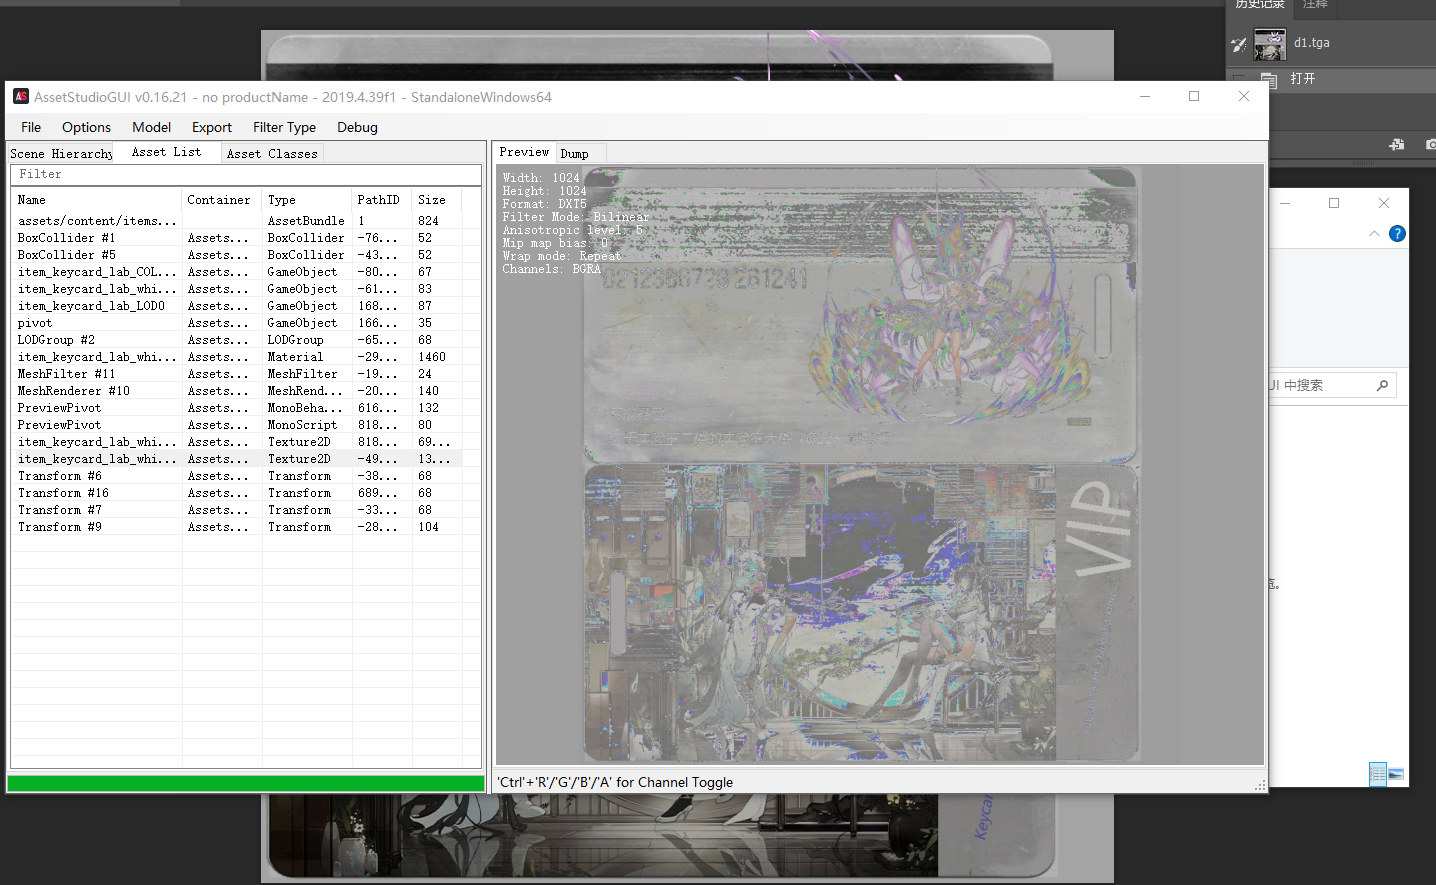
Task: Open the Filter Type menu
Action: point(284,127)
